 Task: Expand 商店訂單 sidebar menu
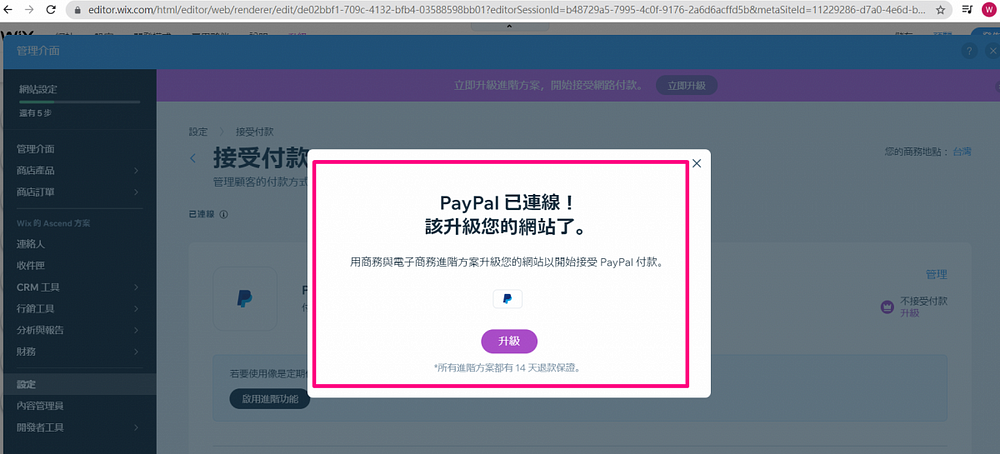click(78, 192)
